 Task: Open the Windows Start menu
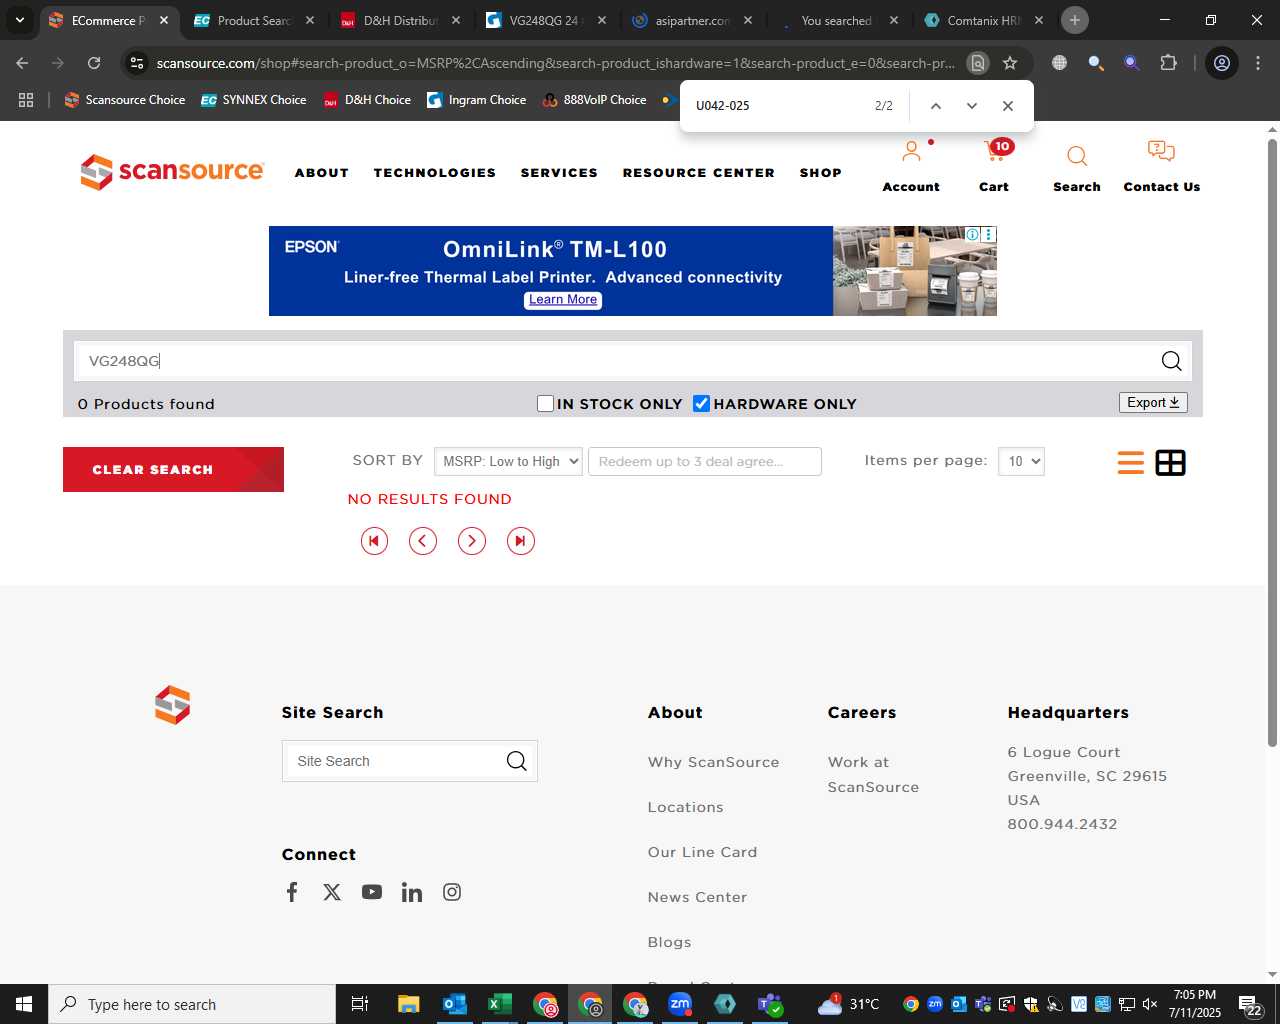tap(24, 1004)
